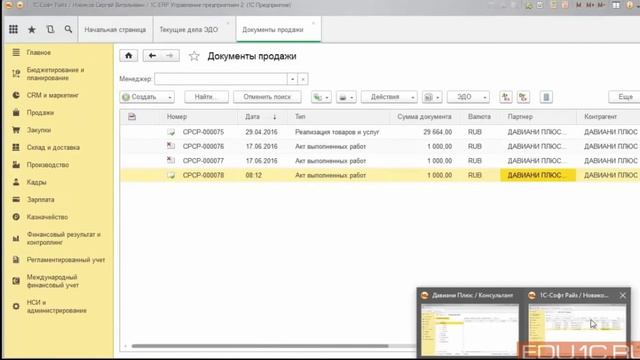Open Регламентированный учет section
Viewport: 640px width, 360px height.
(66, 260)
